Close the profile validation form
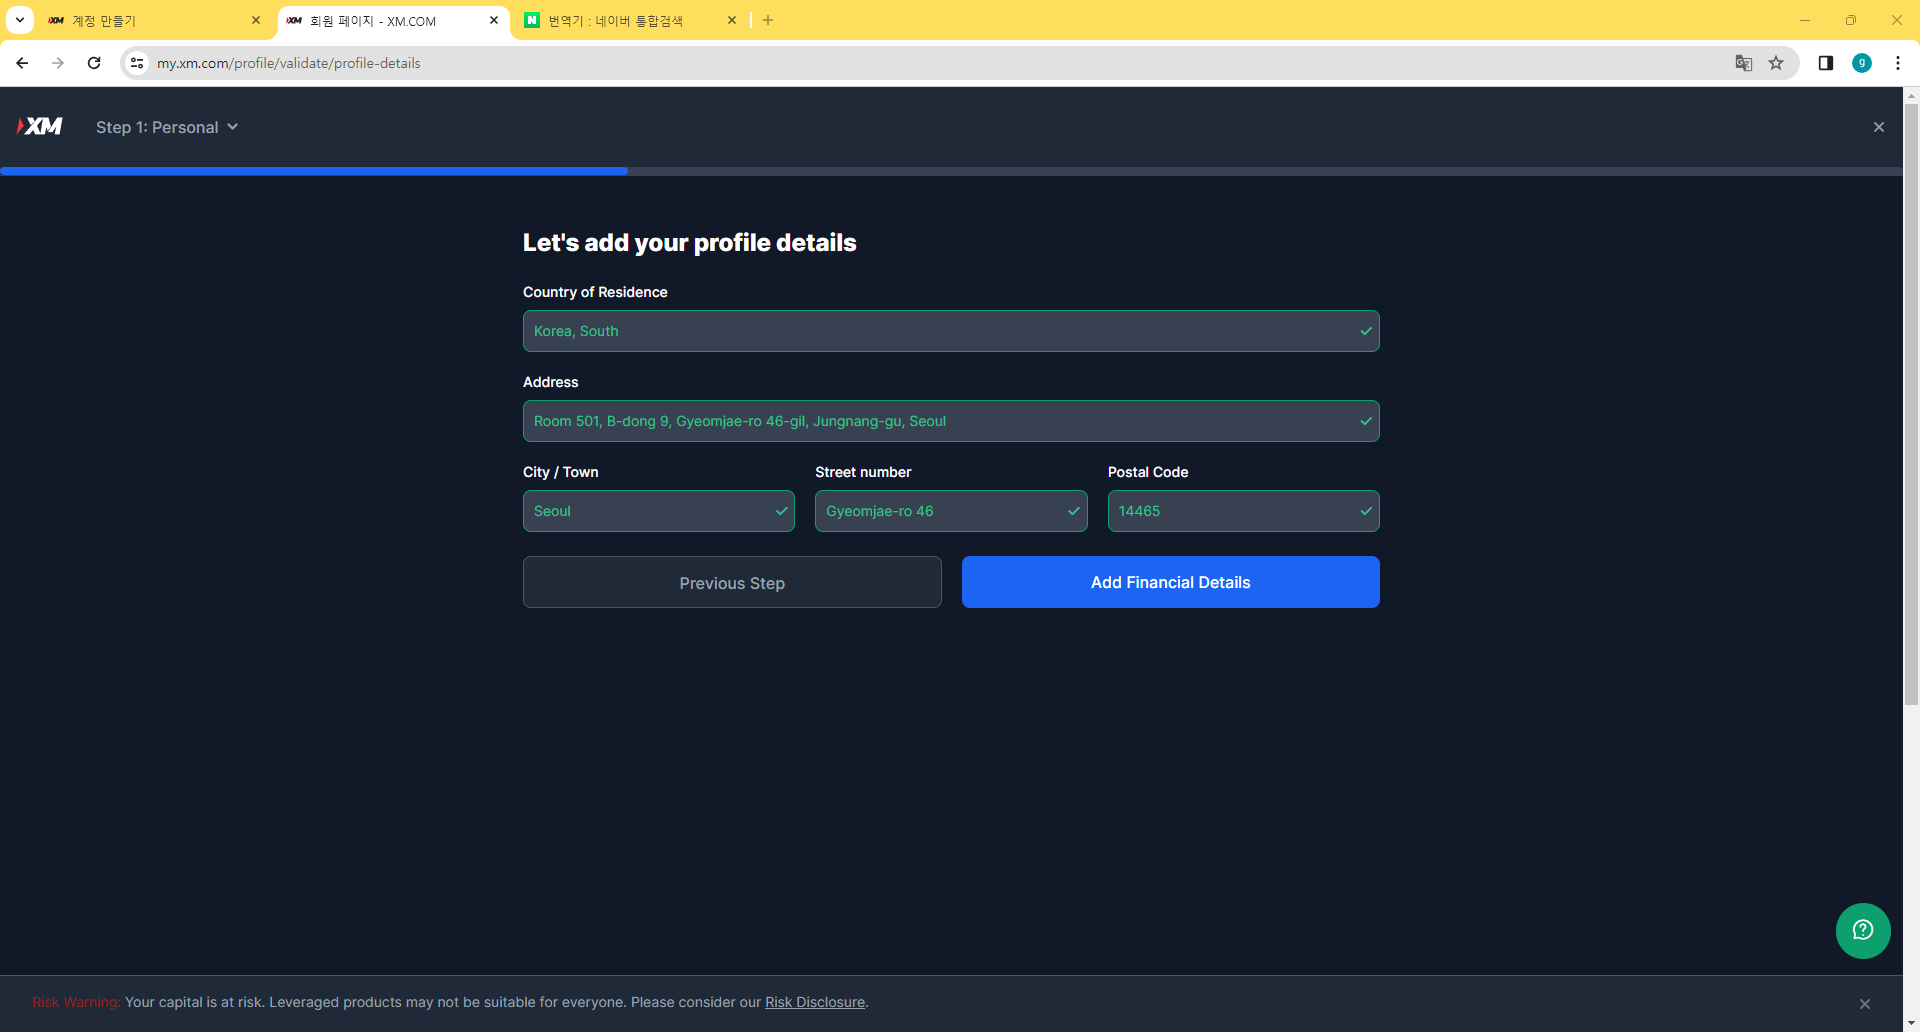The height and width of the screenshot is (1032, 1920). 1878,127
